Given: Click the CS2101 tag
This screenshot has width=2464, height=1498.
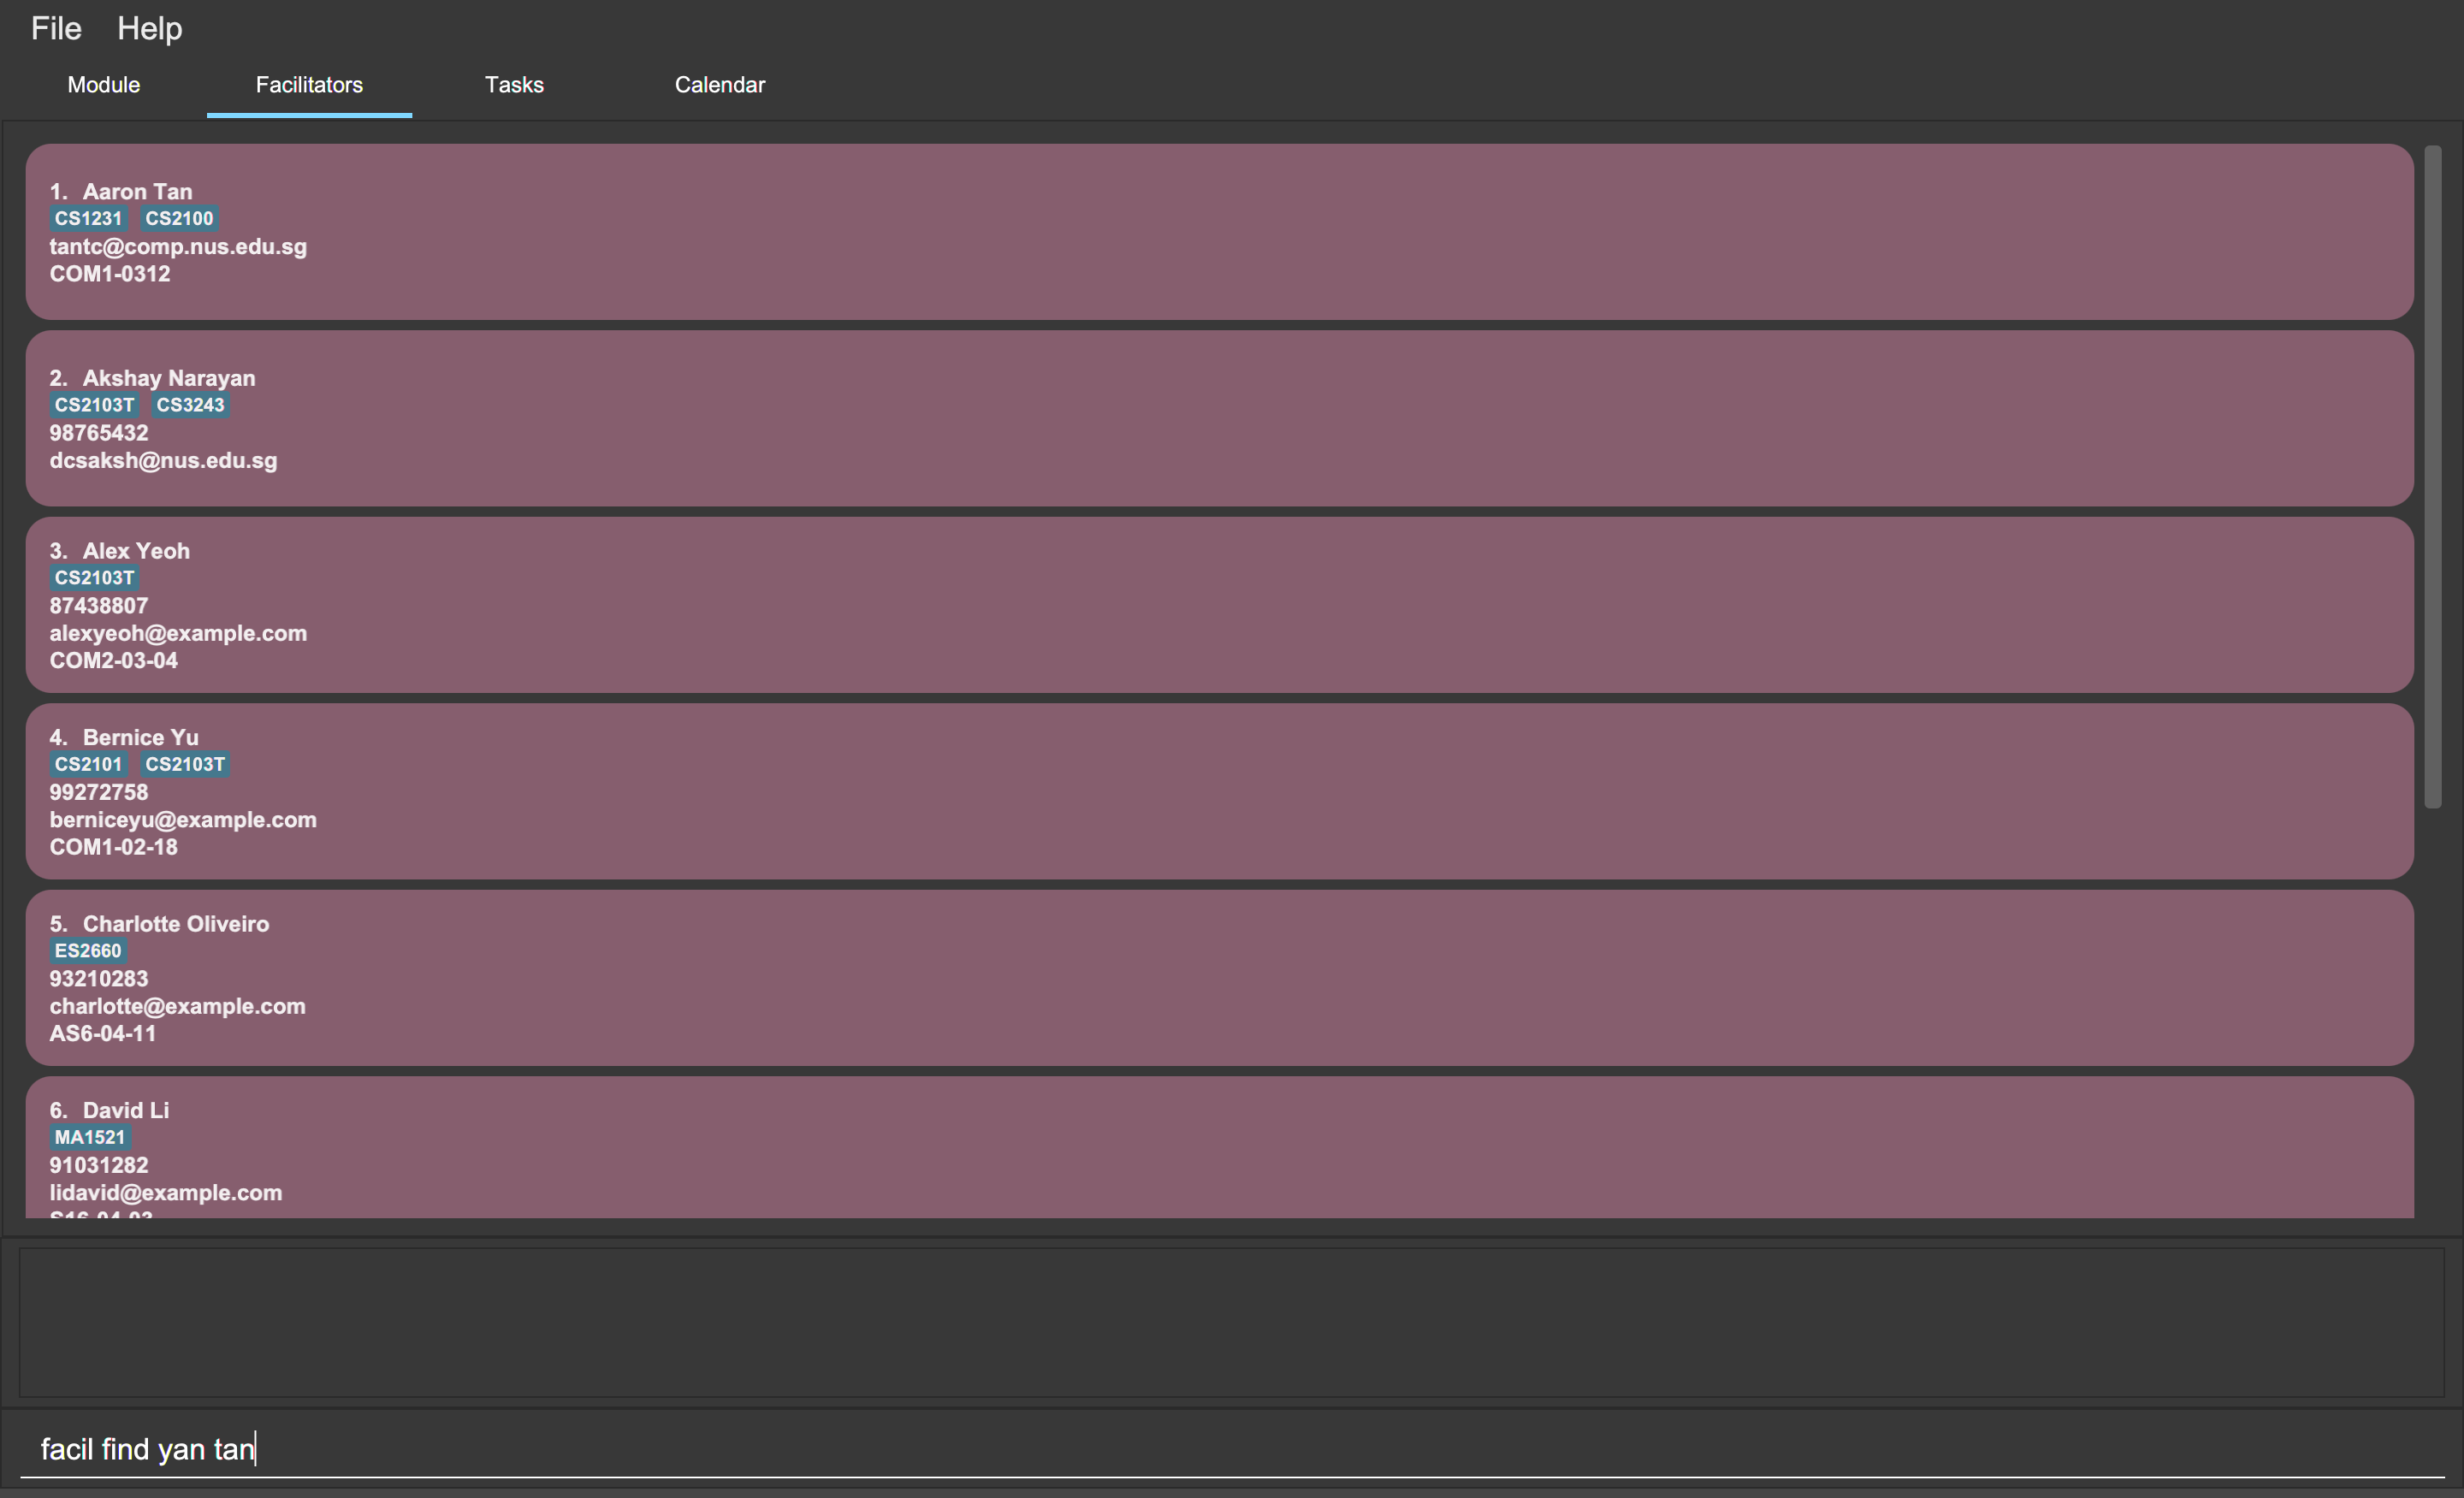Looking at the screenshot, I should [88, 764].
